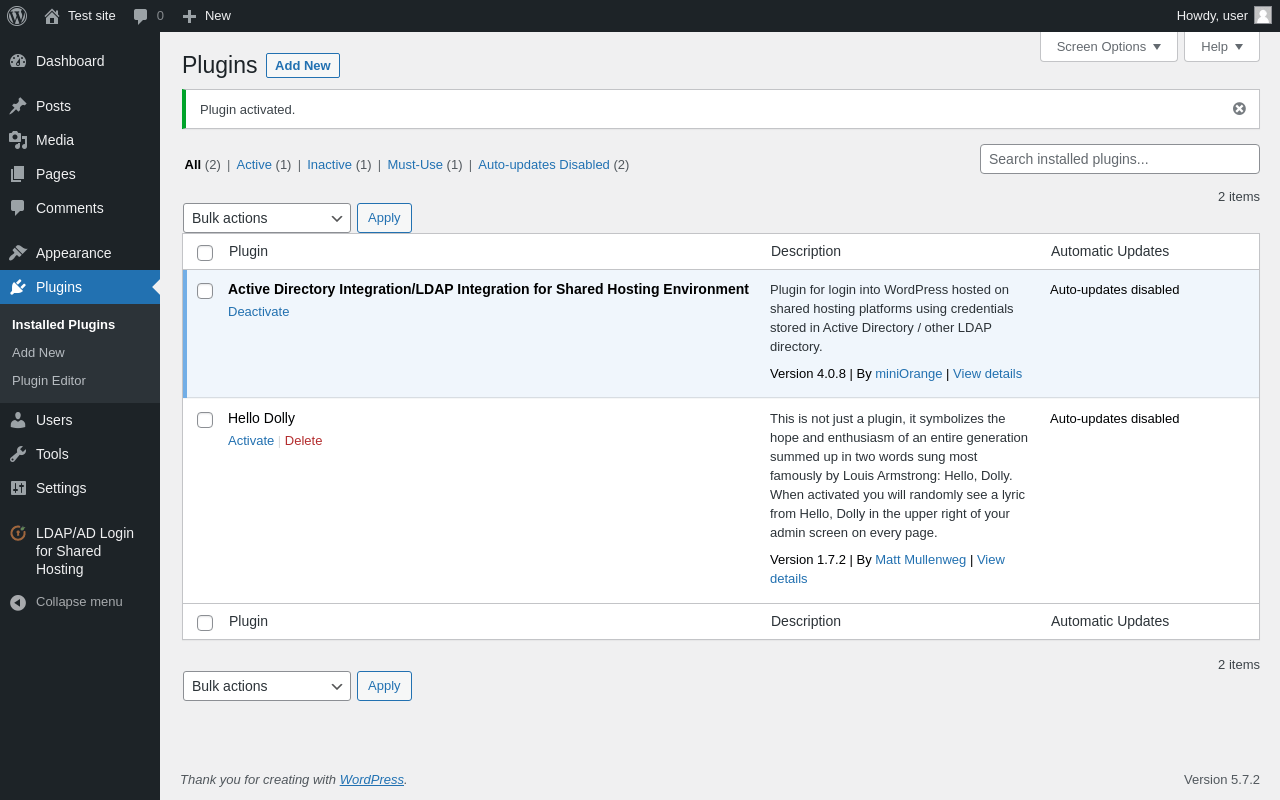Click the comments bubble in admin bar
The width and height of the screenshot is (1280, 800).
pos(141,16)
